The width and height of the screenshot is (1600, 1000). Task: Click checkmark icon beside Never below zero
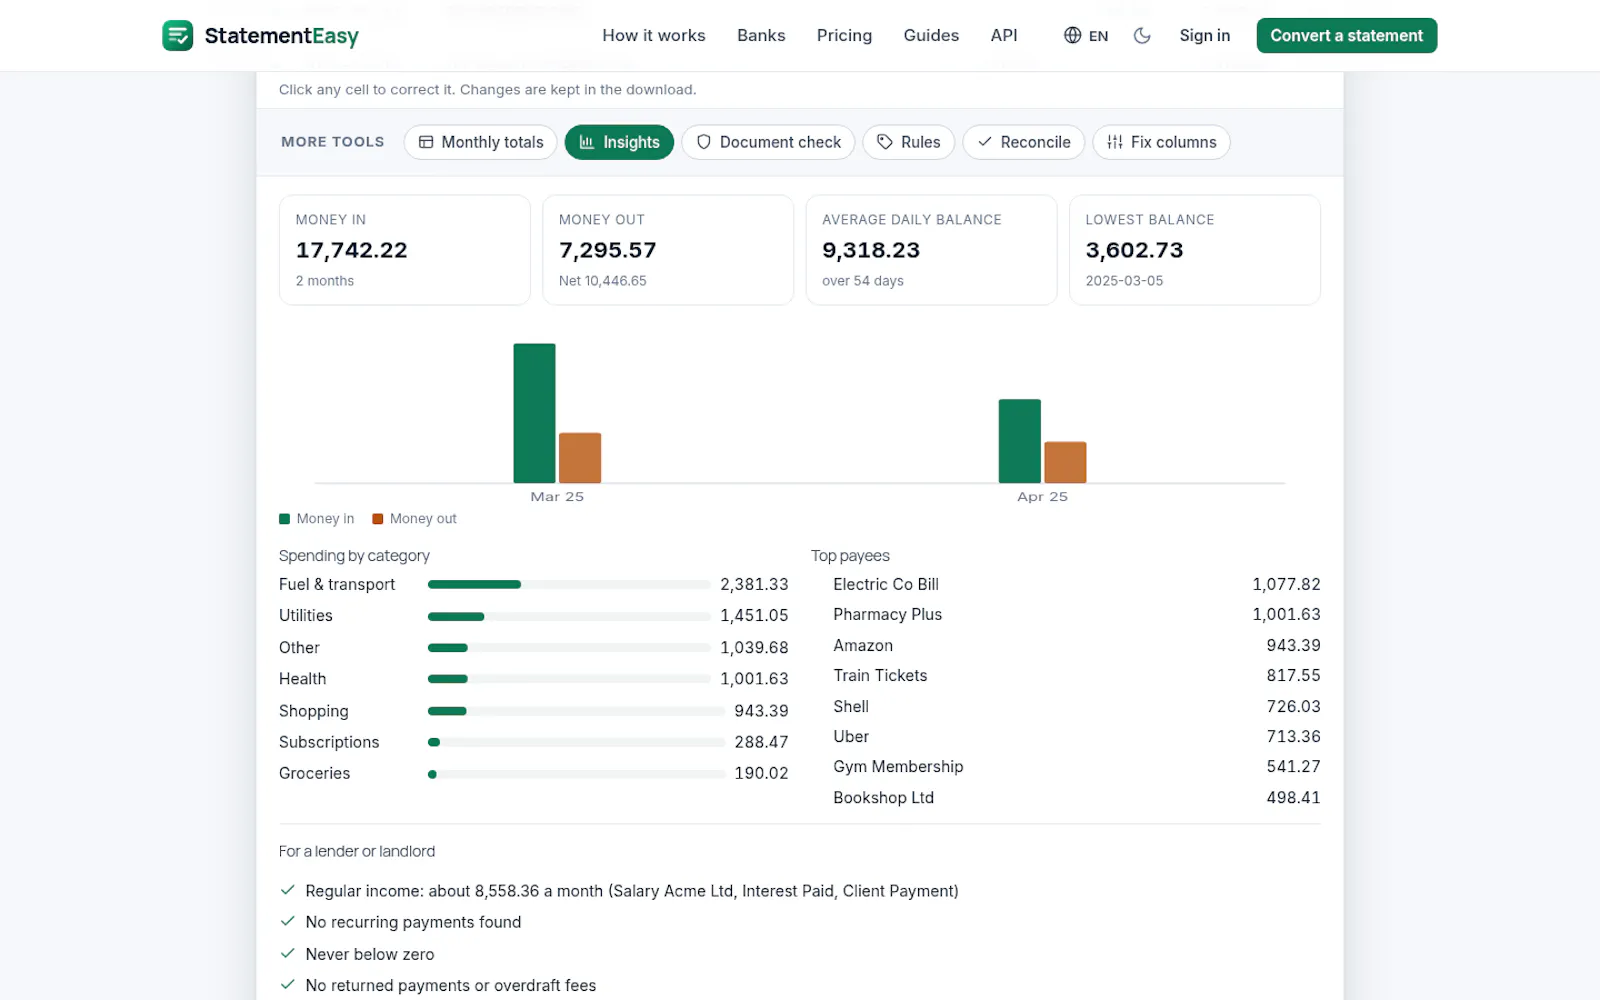click(x=287, y=953)
